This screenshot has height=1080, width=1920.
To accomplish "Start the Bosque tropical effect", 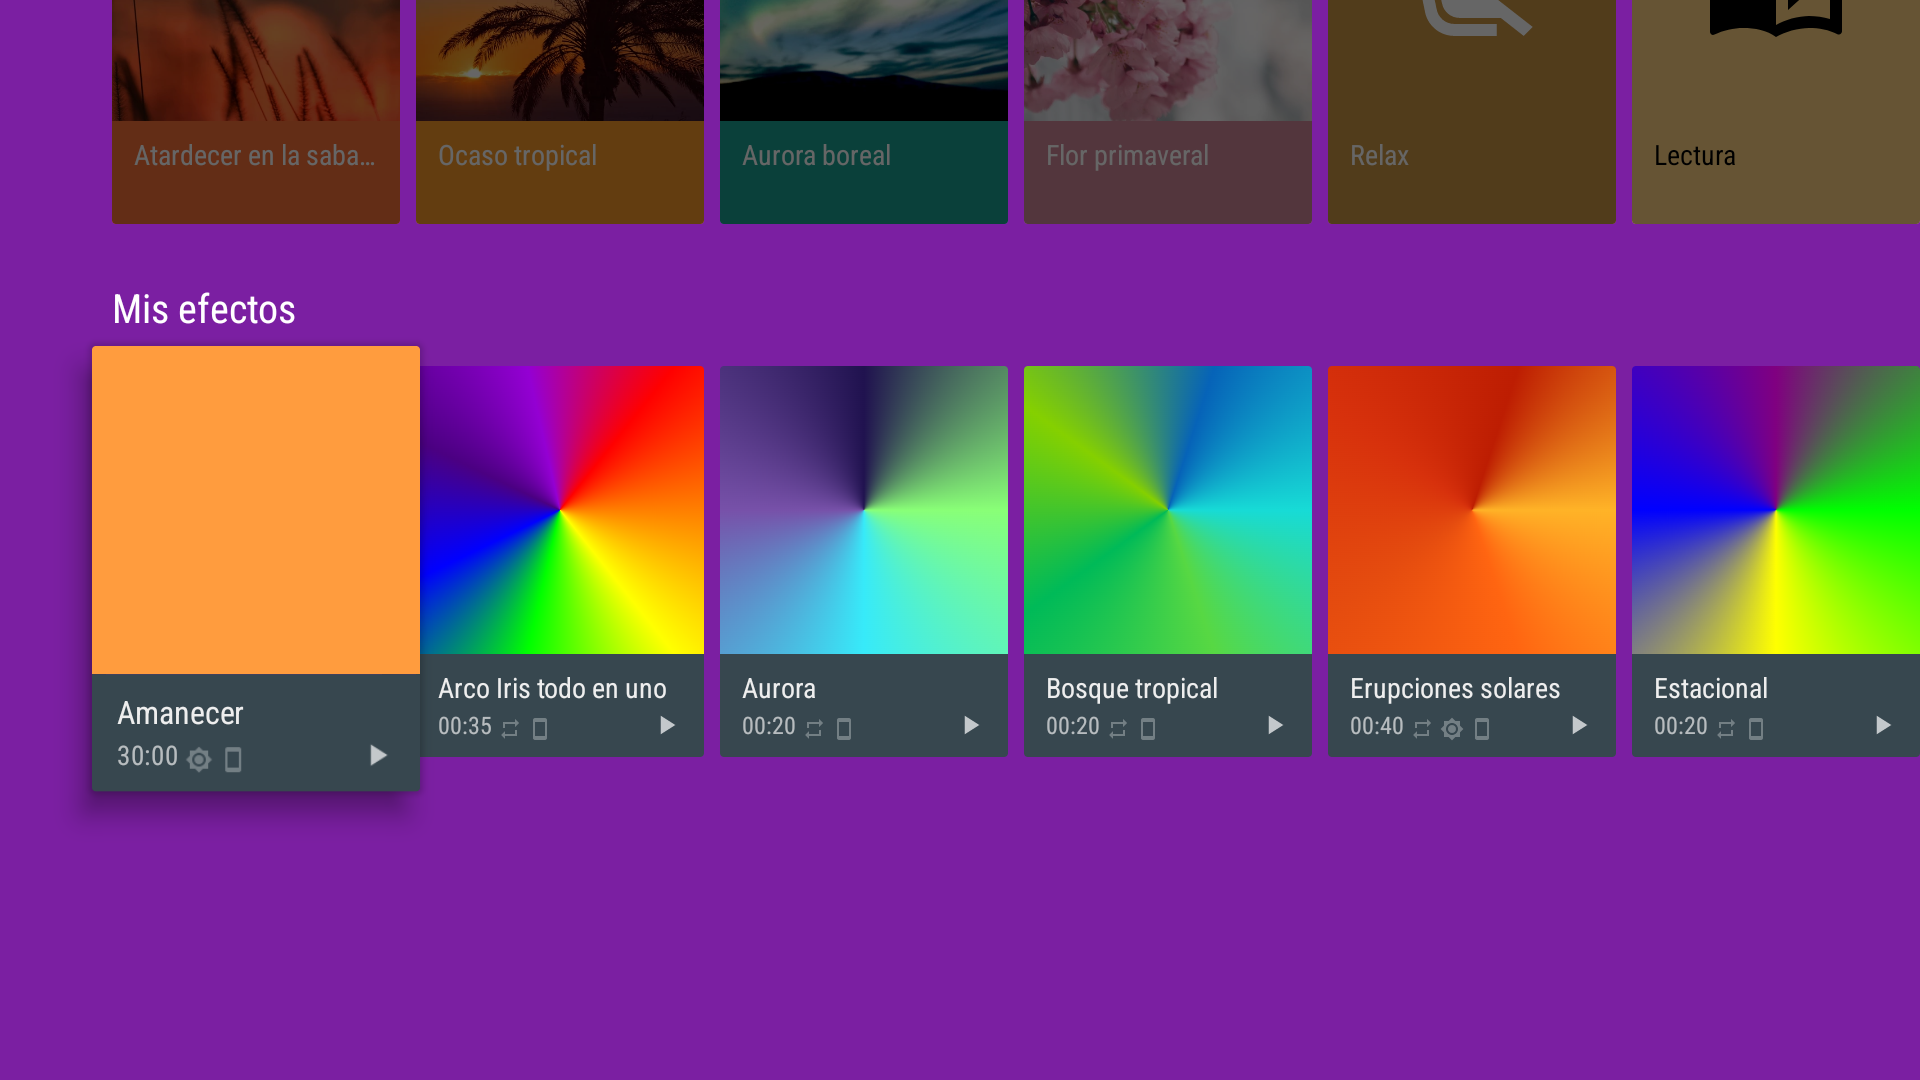I will point(1275,726).
